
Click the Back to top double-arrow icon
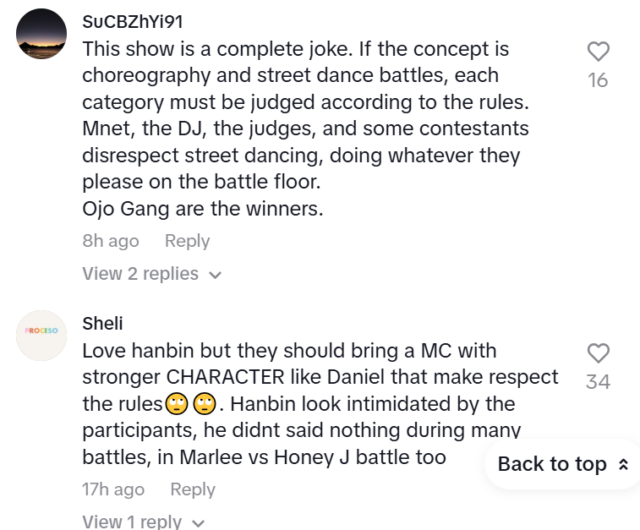[x=624, y=464]
